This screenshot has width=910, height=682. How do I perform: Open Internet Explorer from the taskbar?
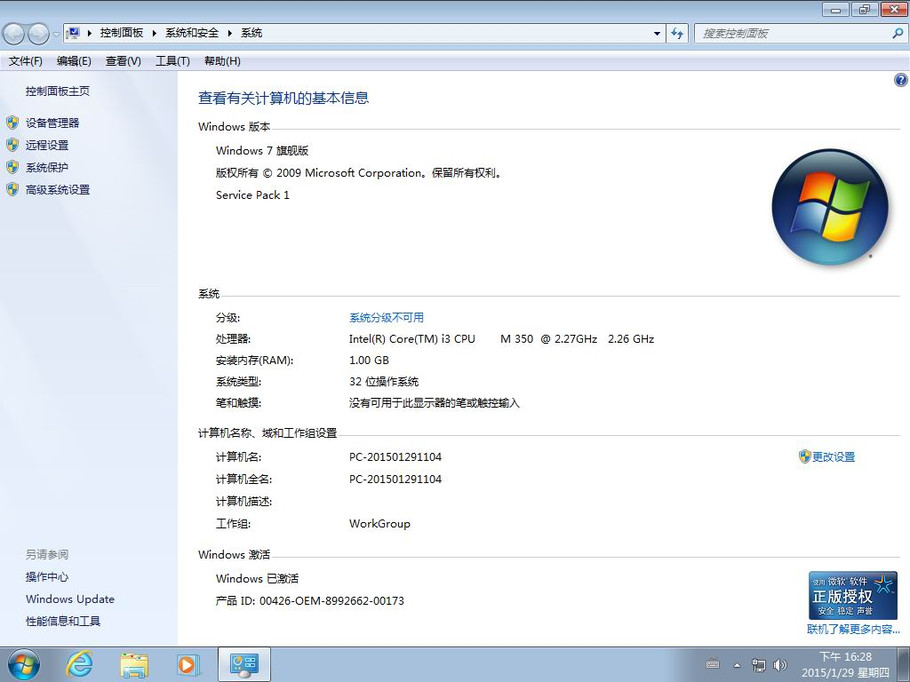tap(79, 664)
